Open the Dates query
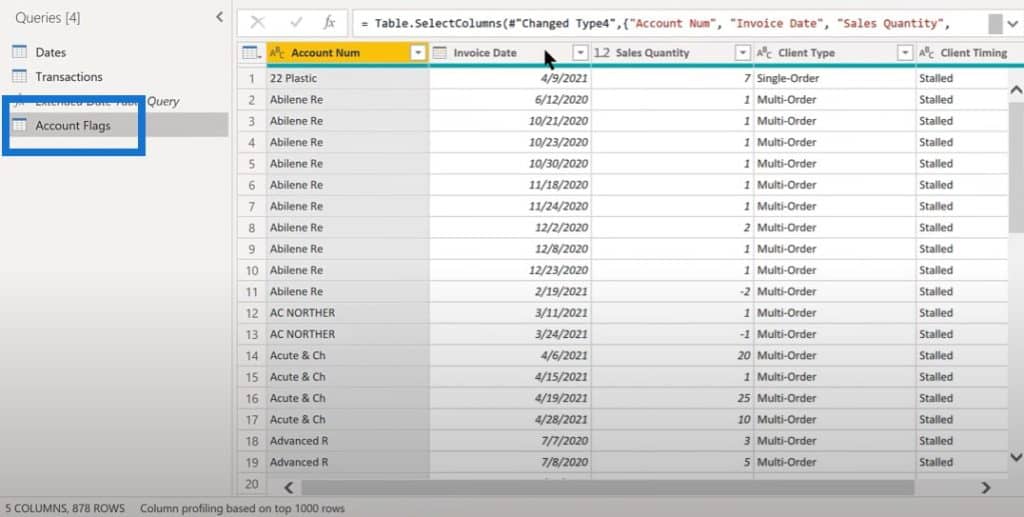This screenshot has width=1024, height=517. pyautogui.click(x=50, y=52)
